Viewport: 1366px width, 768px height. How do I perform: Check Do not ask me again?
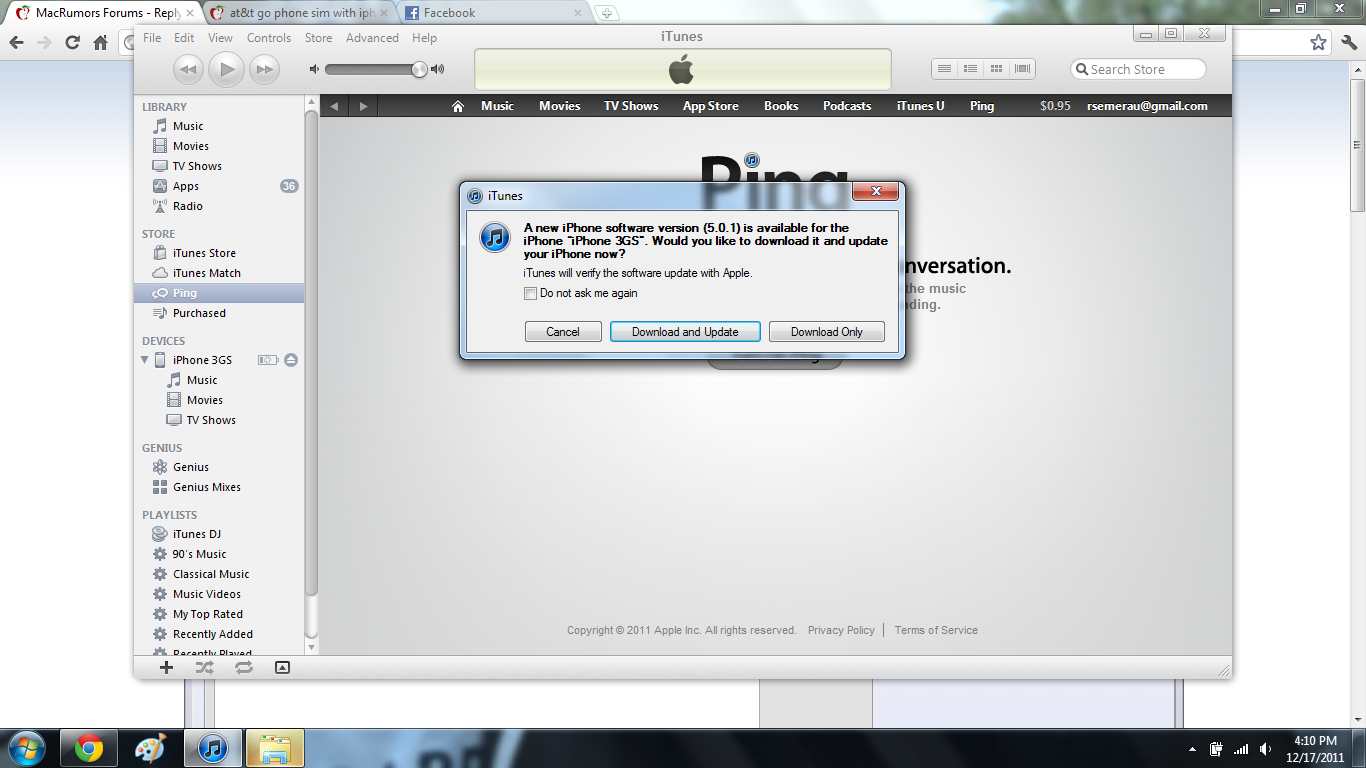coord(531,294)
